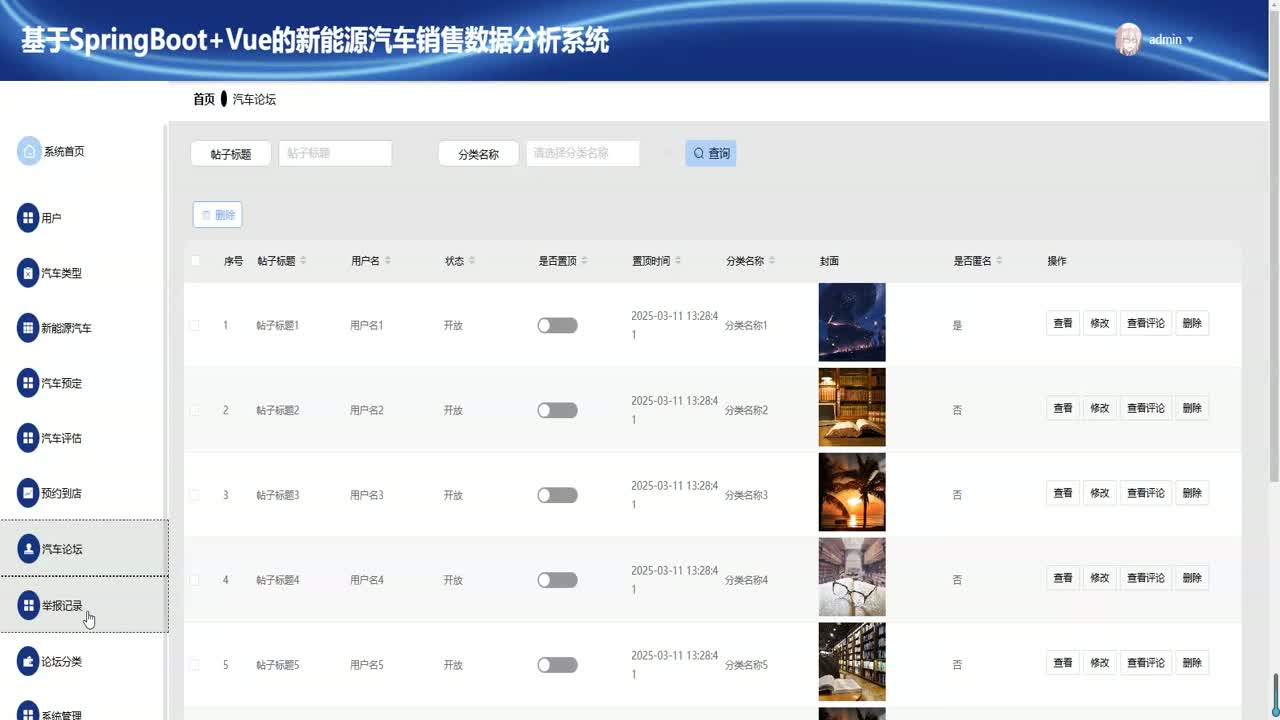Click the batch 删除 button above table
This screenshot has width=1280, height=720.
pyautogui.click(x=217, y=214)
